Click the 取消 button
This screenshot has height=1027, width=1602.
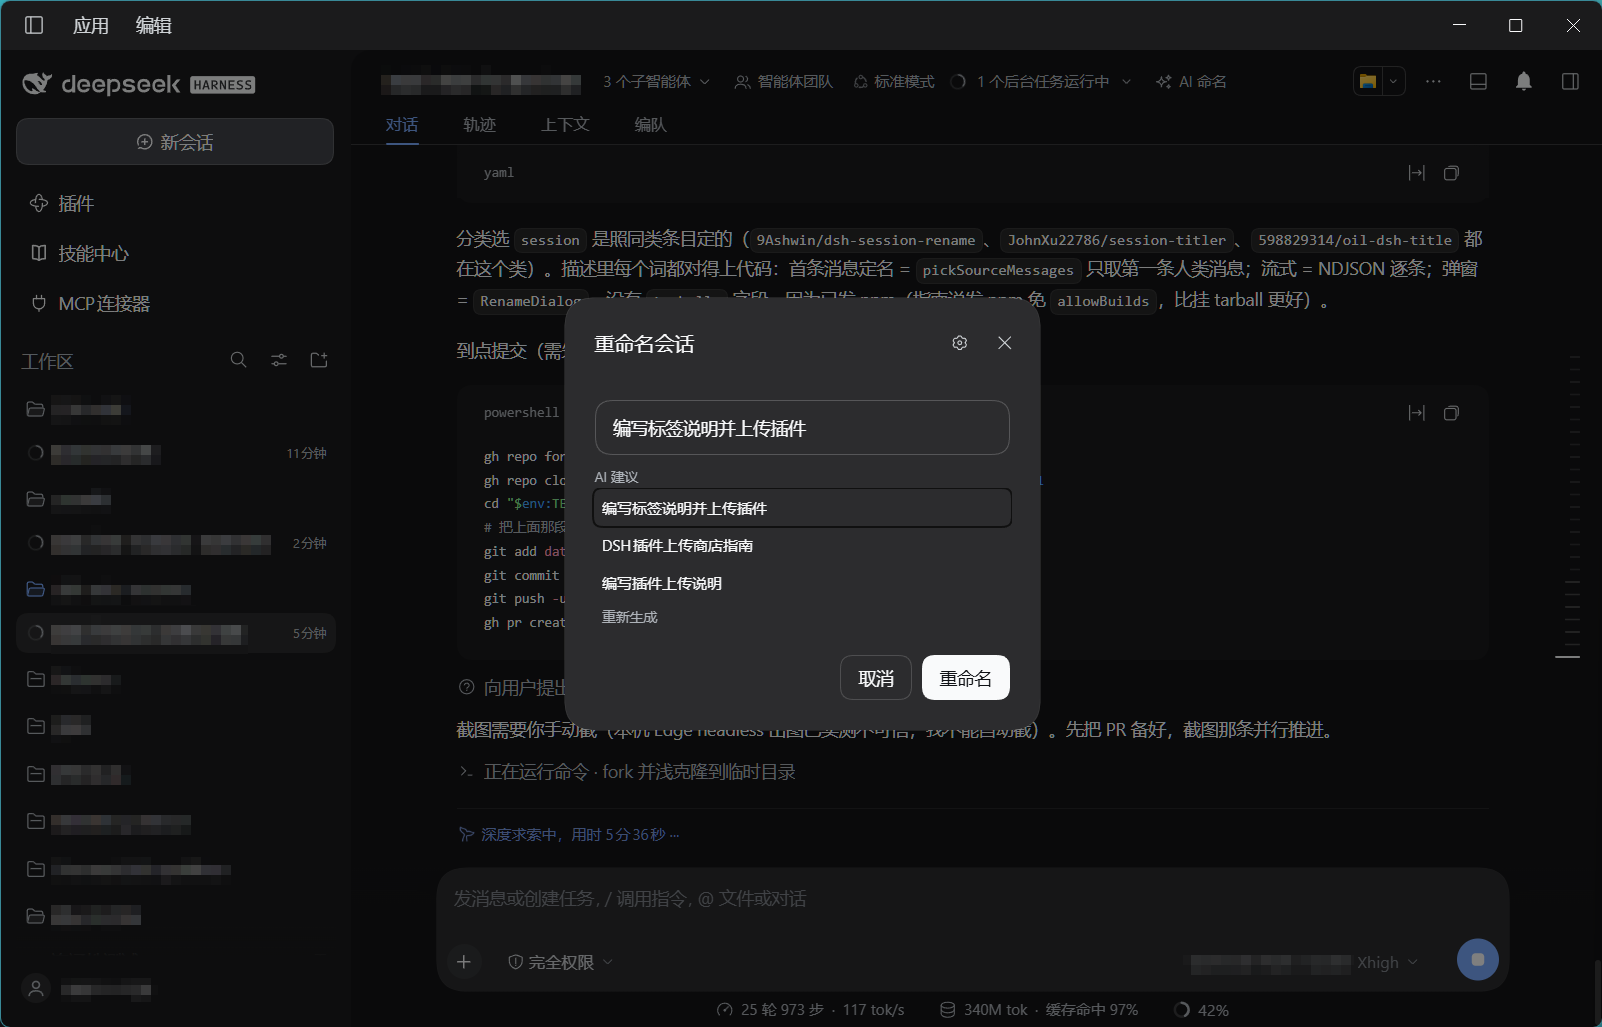coord(876,678)
